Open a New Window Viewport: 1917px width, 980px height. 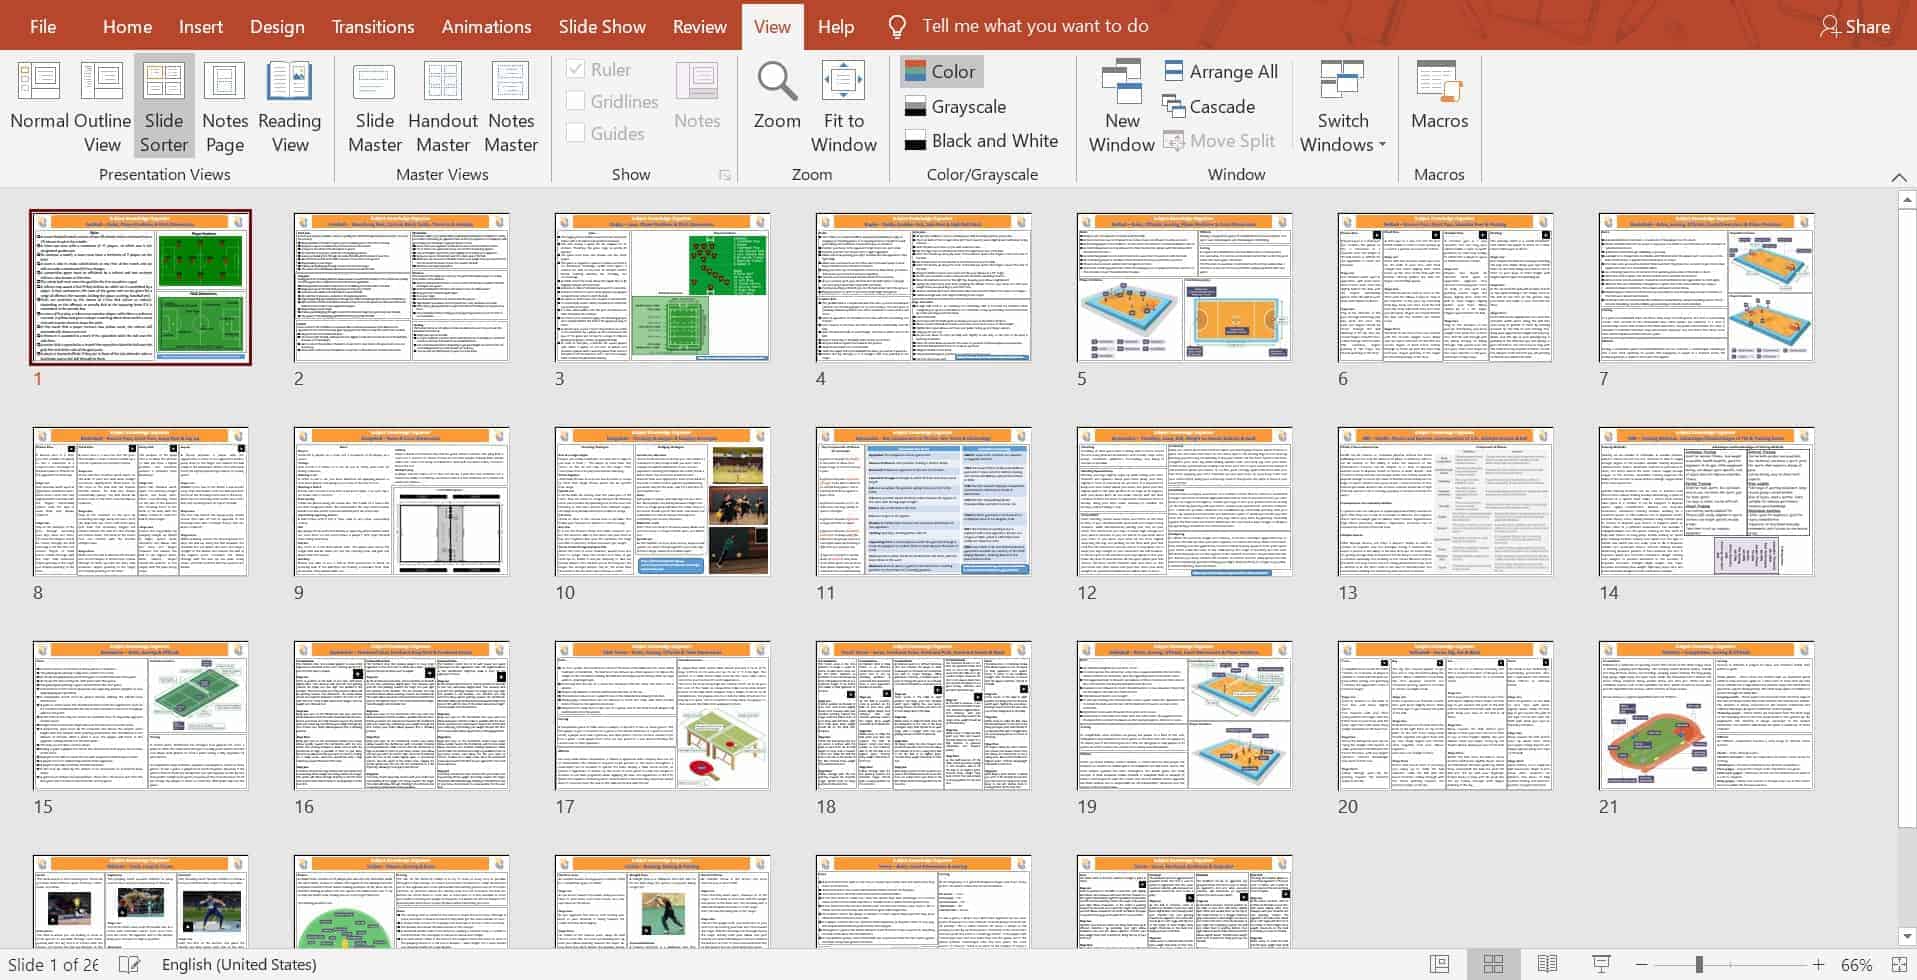1121,106
